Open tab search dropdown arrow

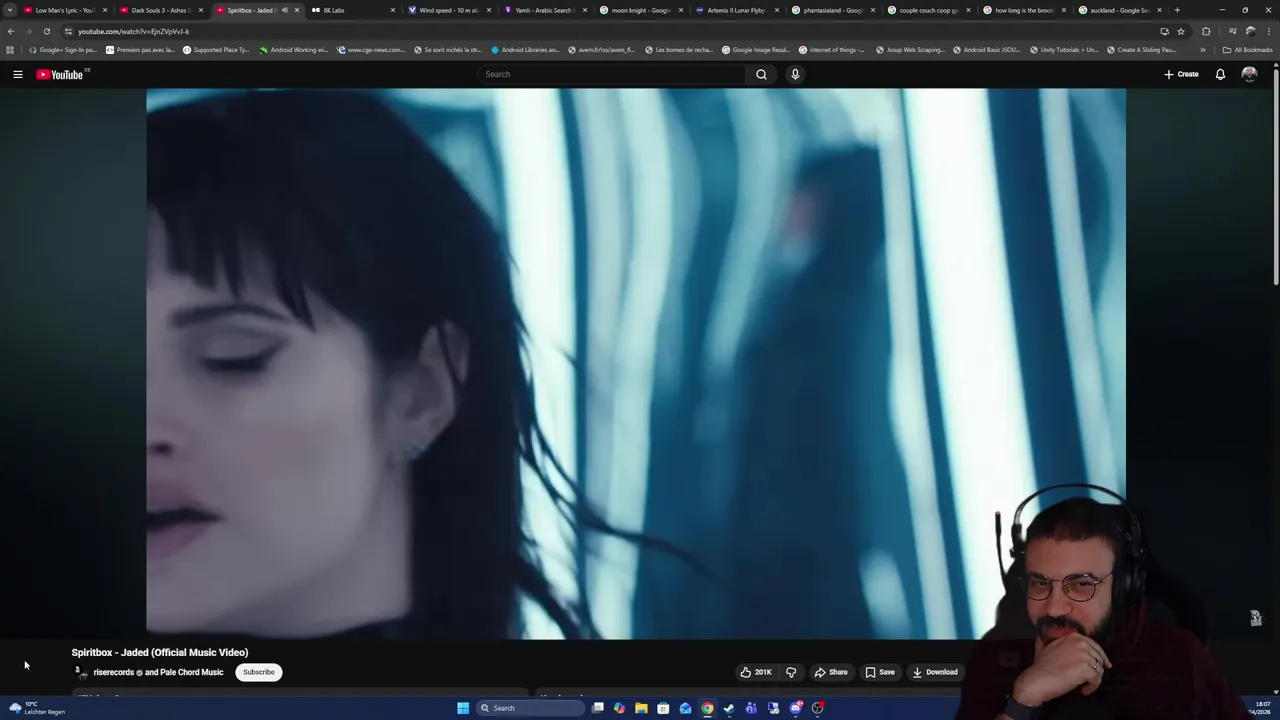click(x=10, y=10)
